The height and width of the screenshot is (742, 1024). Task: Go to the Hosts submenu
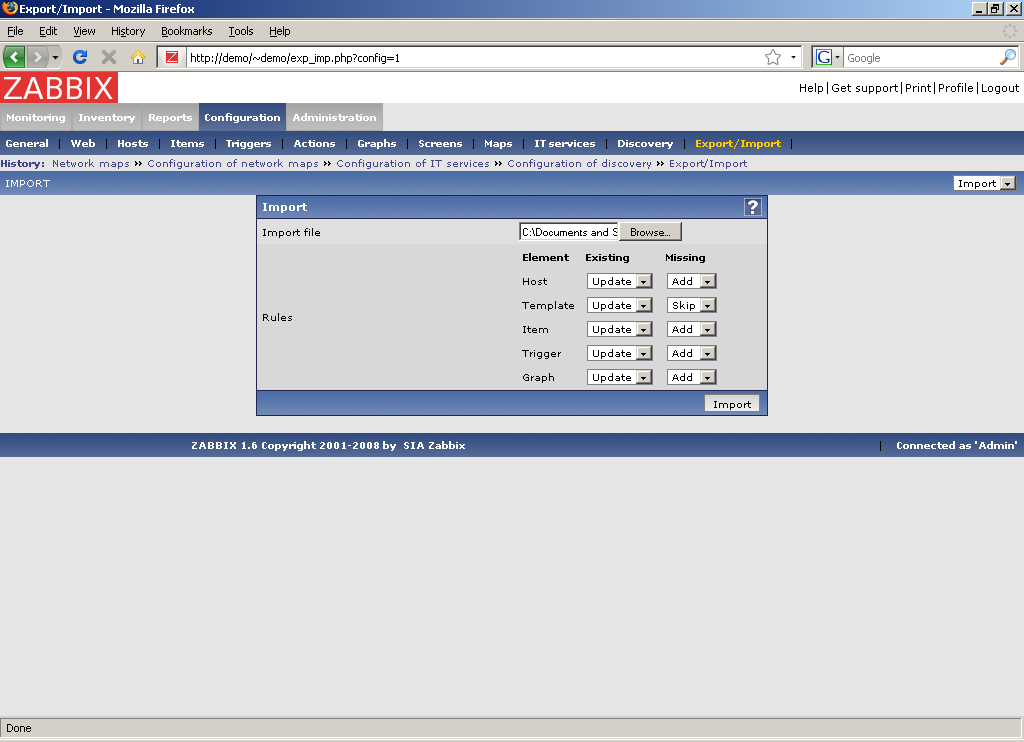(x=133, y=144)
